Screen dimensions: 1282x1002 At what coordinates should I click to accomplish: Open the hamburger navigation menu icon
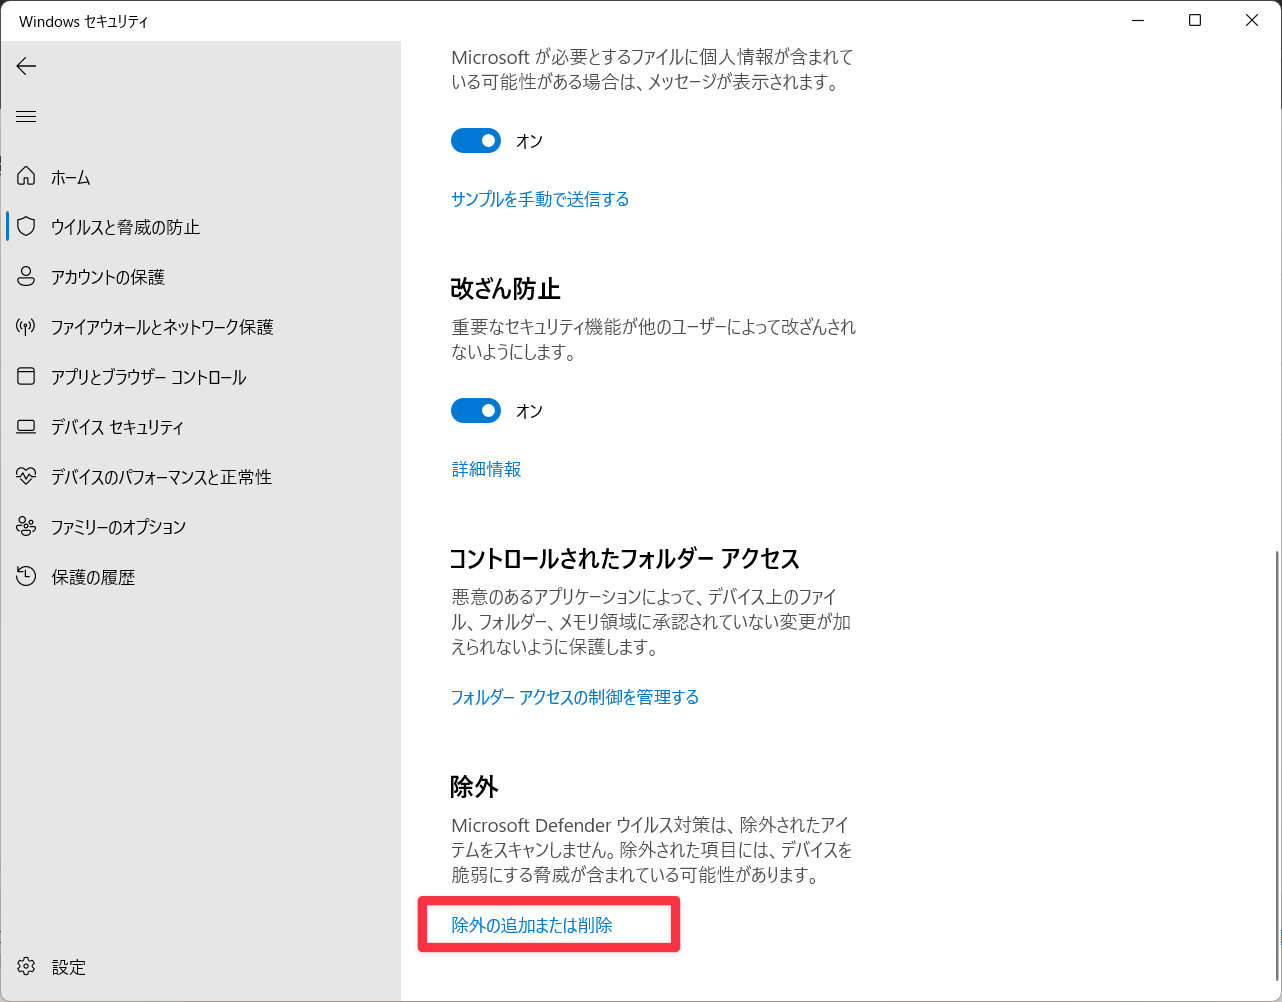(26, 117)
